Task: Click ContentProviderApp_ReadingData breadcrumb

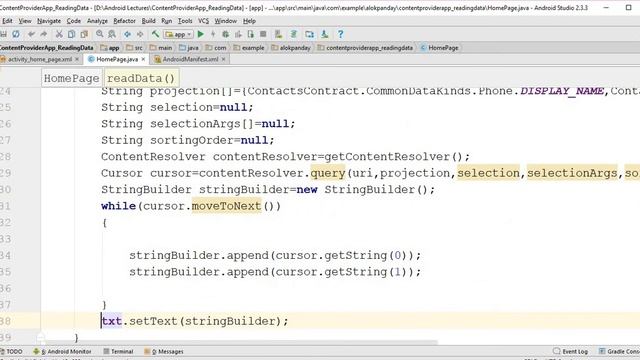Action: coord(47,48)
